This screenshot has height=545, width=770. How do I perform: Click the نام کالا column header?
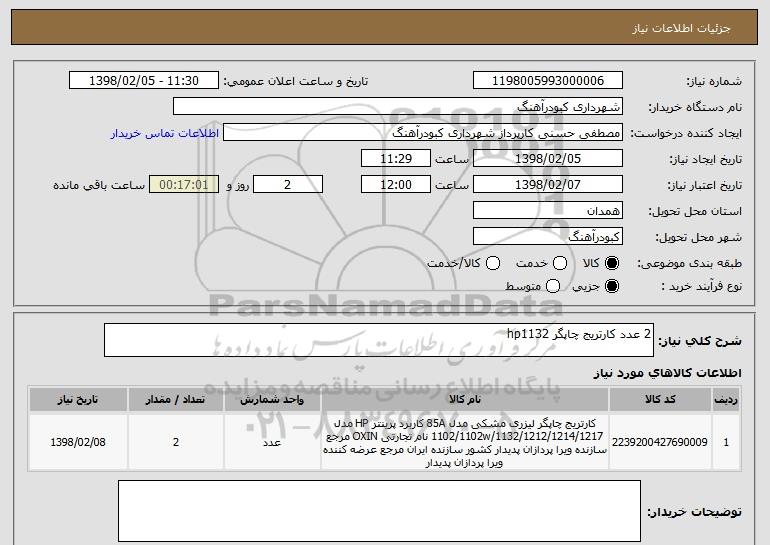pyautogui.click(x=465, y=400)
